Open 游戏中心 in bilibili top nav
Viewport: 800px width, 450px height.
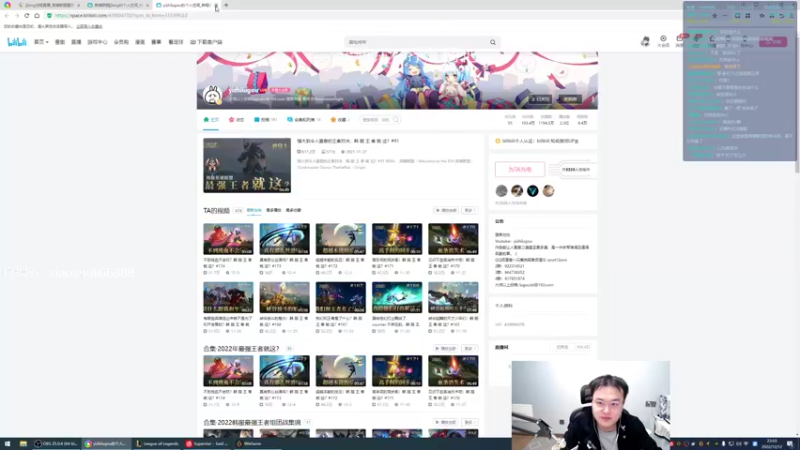click(97, 42)
